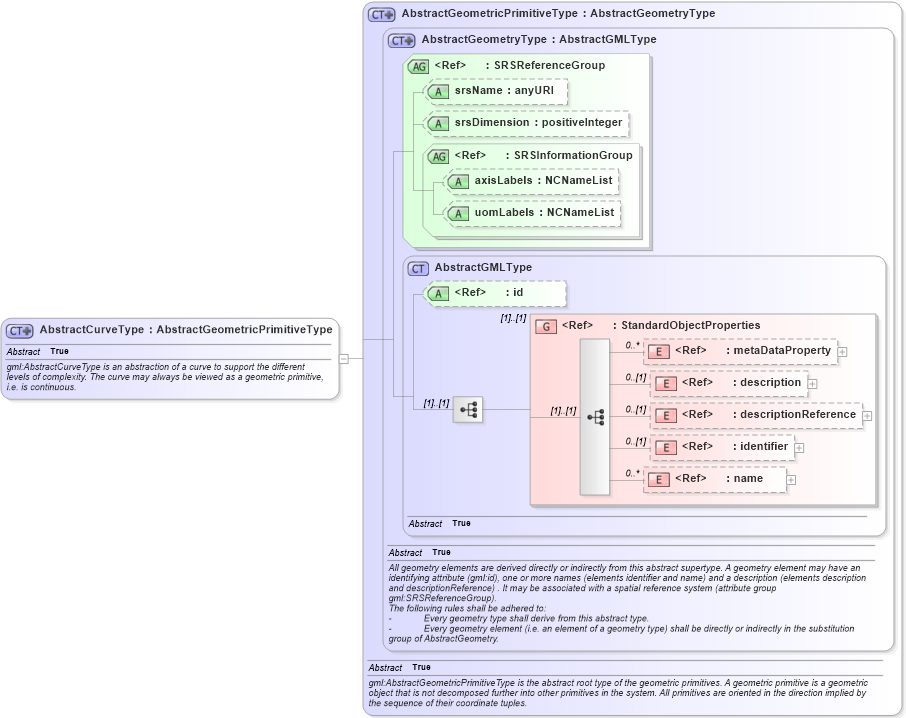906x718 pixels.
Task: Click the CT icon beside AbstractGeometricPrimitiveType header
Action: pos(381,14)
